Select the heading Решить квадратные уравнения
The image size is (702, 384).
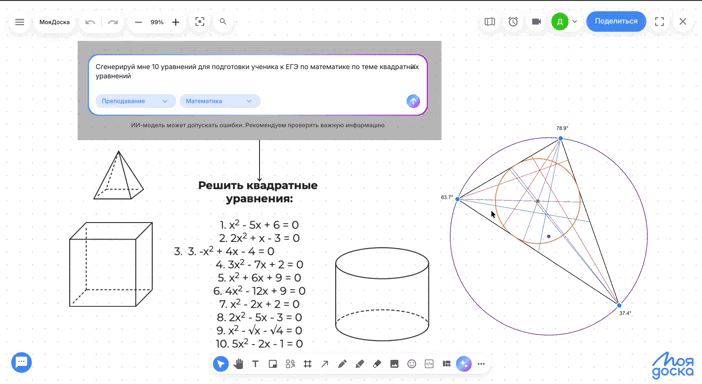pos(258,192)
